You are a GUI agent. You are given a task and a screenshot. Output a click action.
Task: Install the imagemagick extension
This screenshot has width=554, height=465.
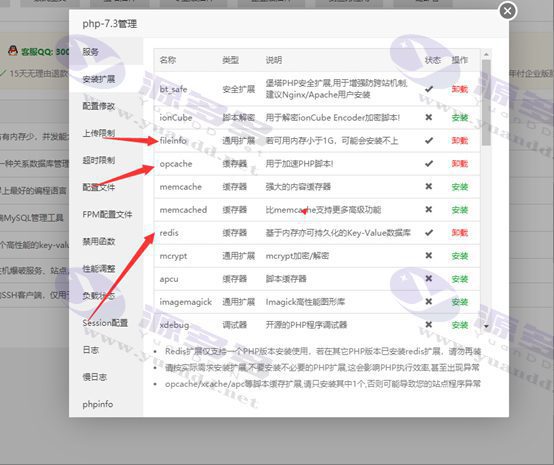pos(460,302)
